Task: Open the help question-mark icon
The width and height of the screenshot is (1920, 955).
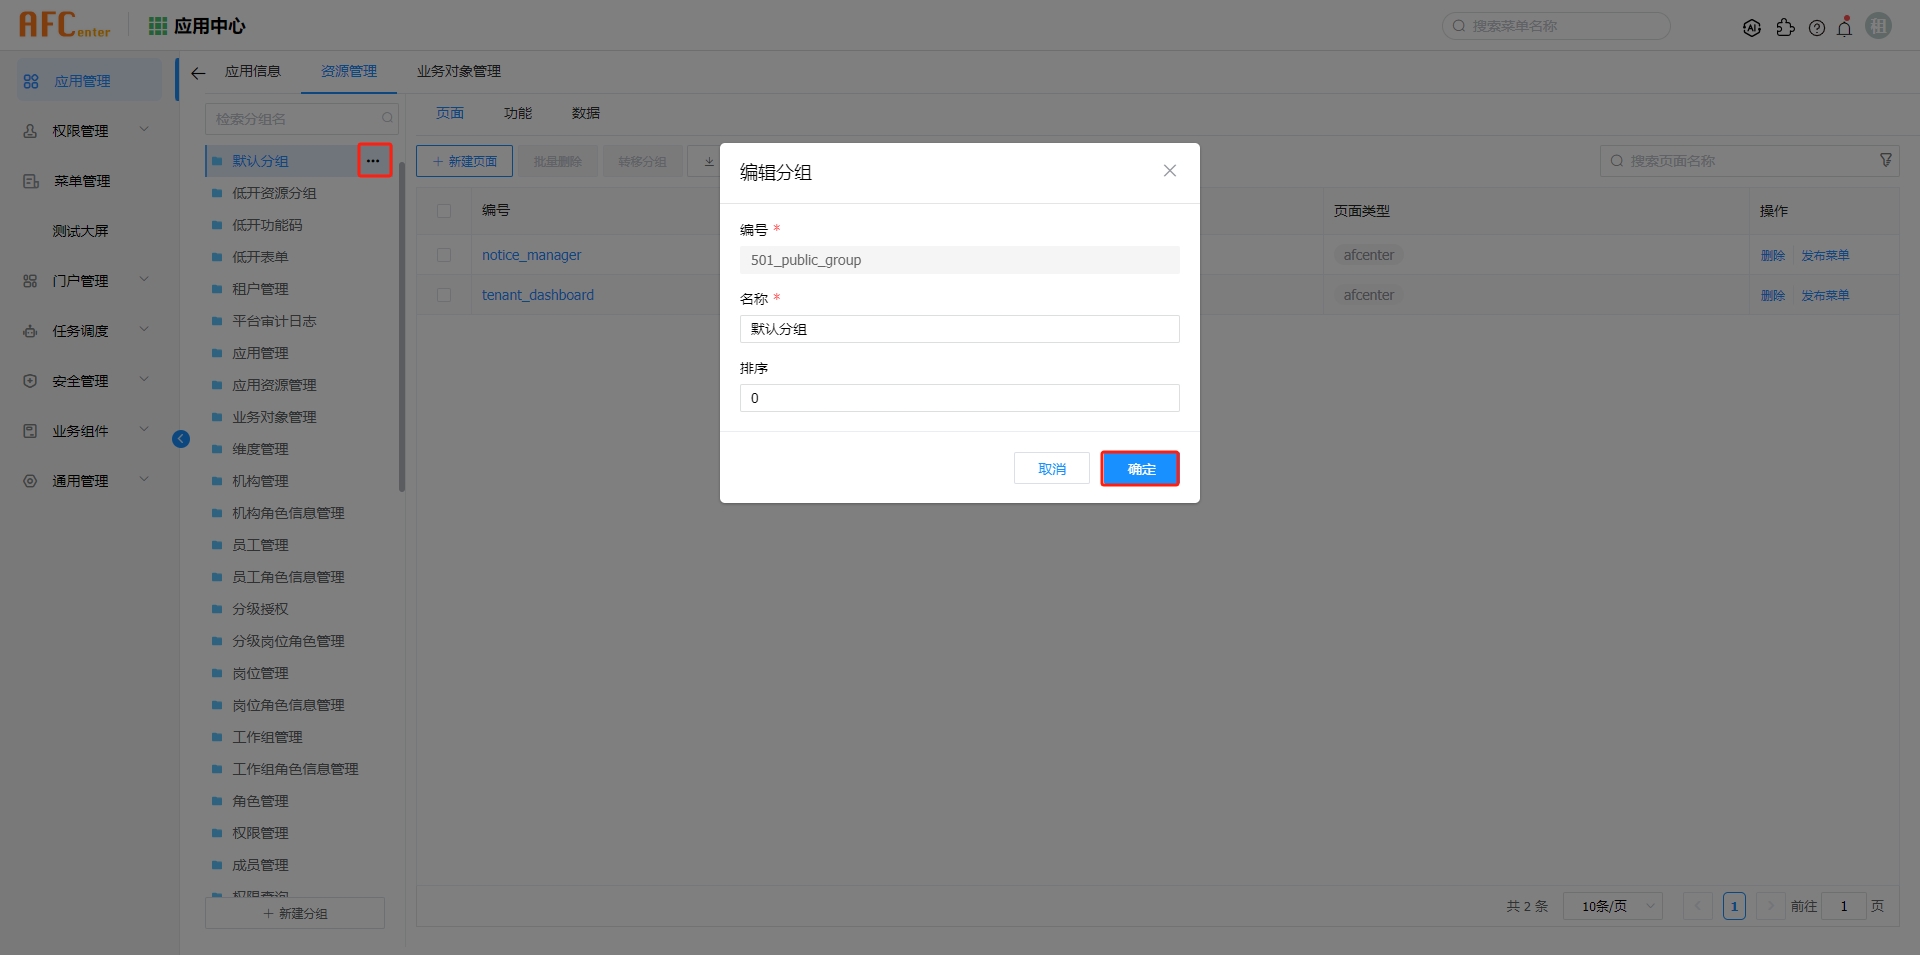Action: (x=1818, y=27)
